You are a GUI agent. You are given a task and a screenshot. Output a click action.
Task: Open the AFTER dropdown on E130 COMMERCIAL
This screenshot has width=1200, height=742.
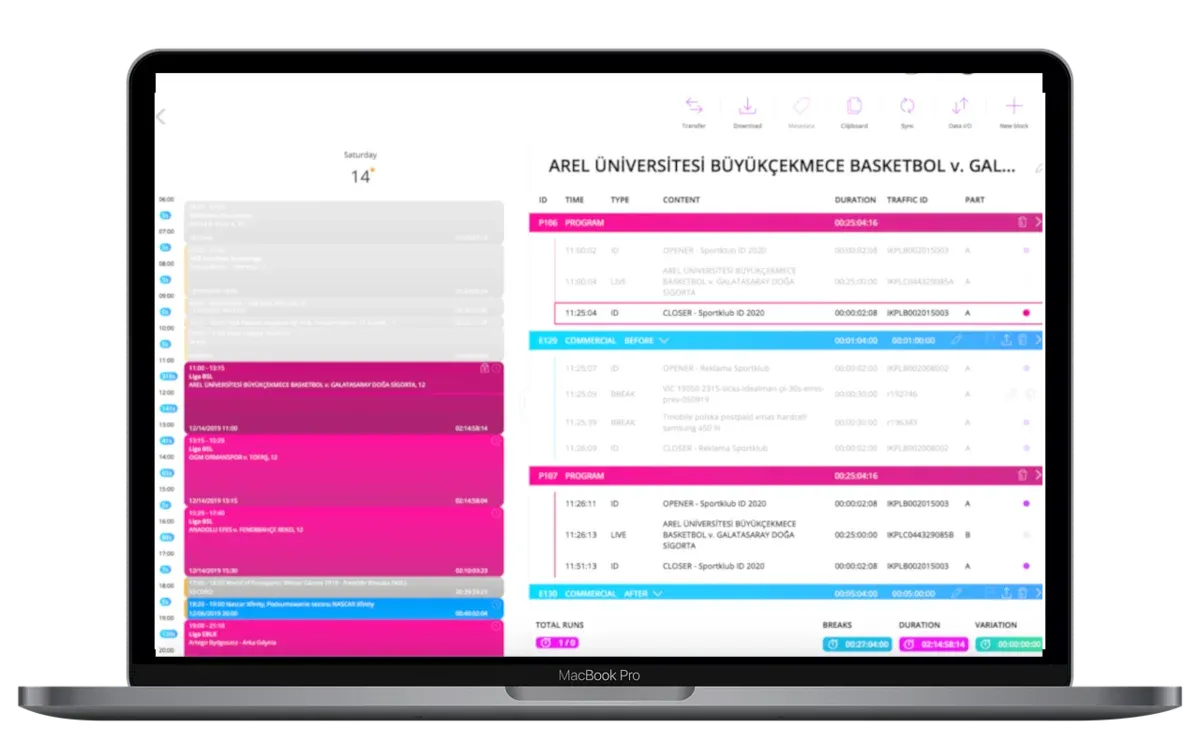tap(660, 592)
